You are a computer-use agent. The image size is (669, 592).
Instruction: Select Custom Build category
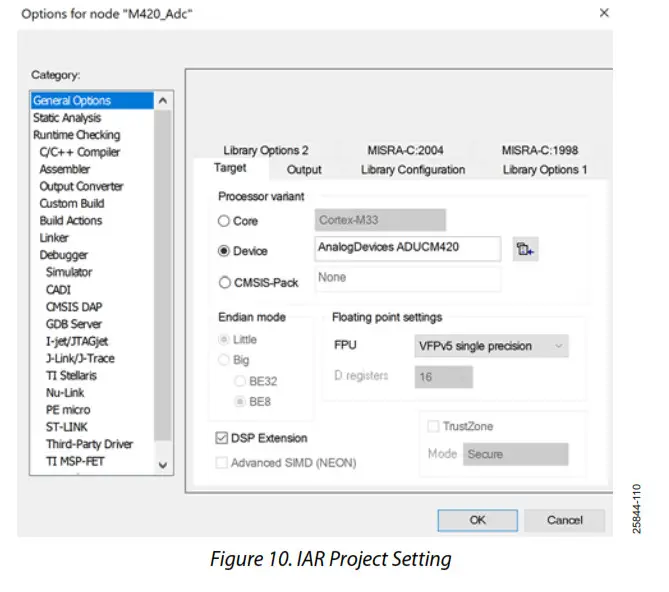tap(92, 203)
